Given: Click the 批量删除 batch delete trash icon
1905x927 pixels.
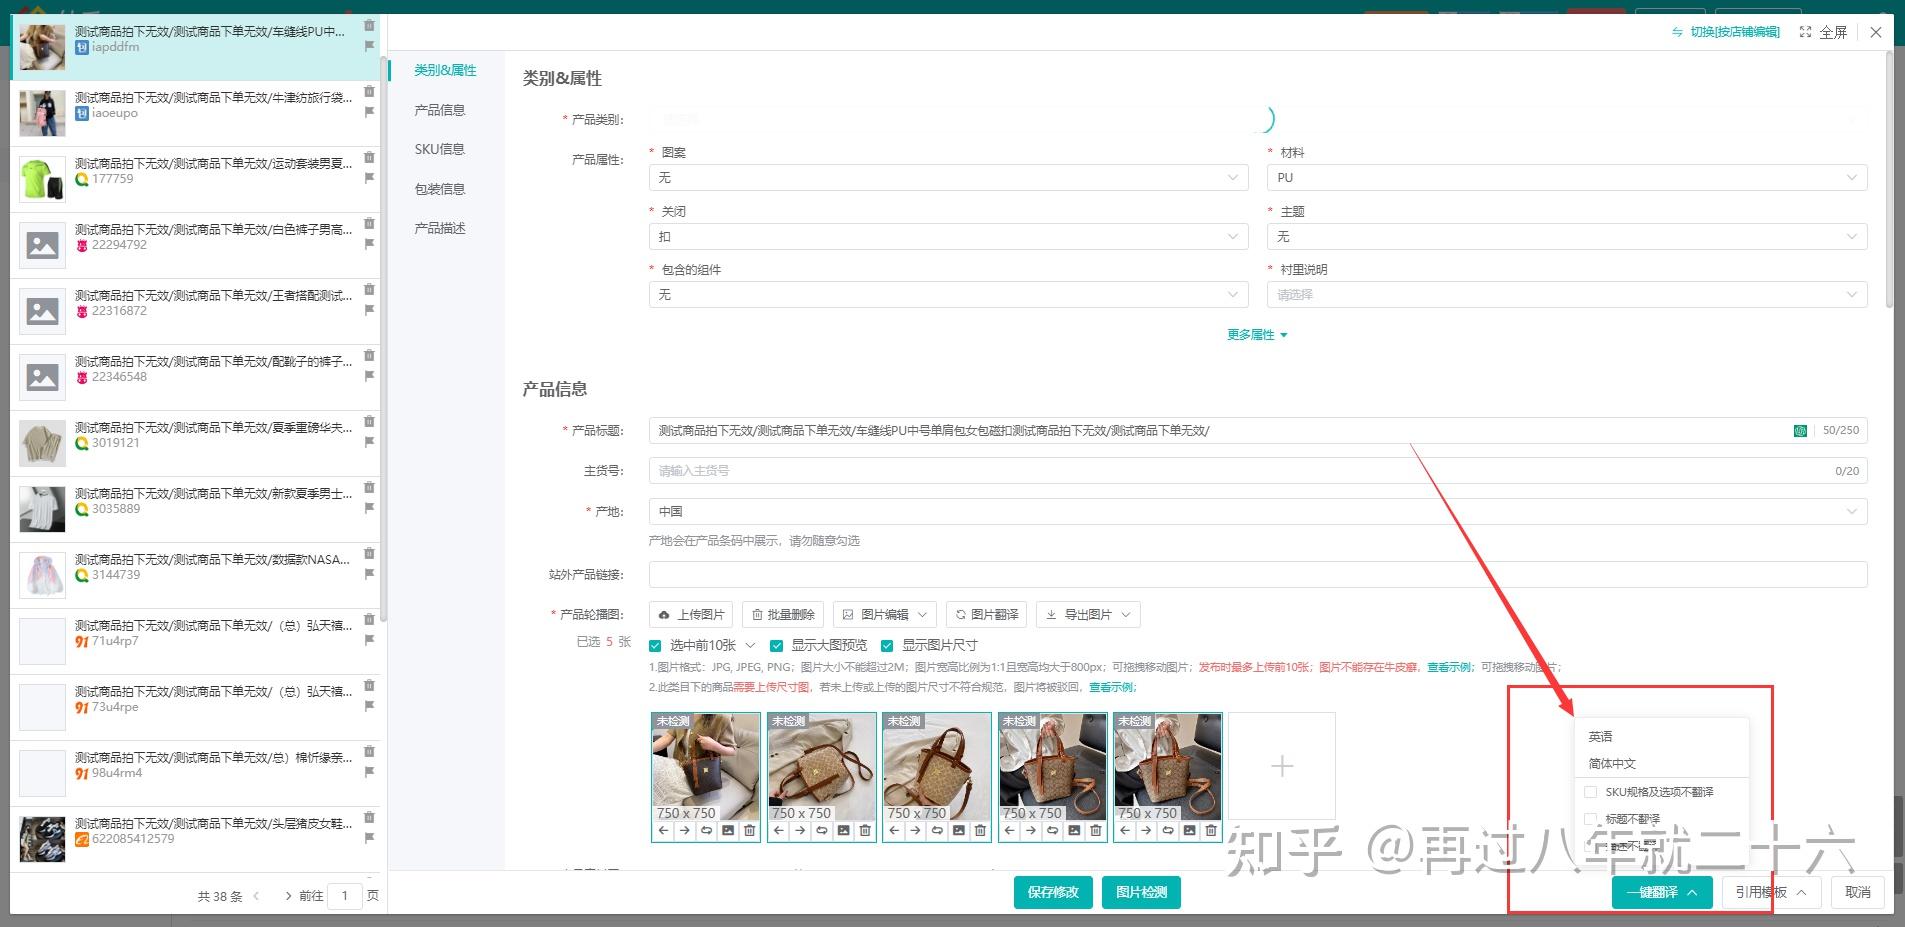Looking at the screenshot, I should [x=757, y=614].
